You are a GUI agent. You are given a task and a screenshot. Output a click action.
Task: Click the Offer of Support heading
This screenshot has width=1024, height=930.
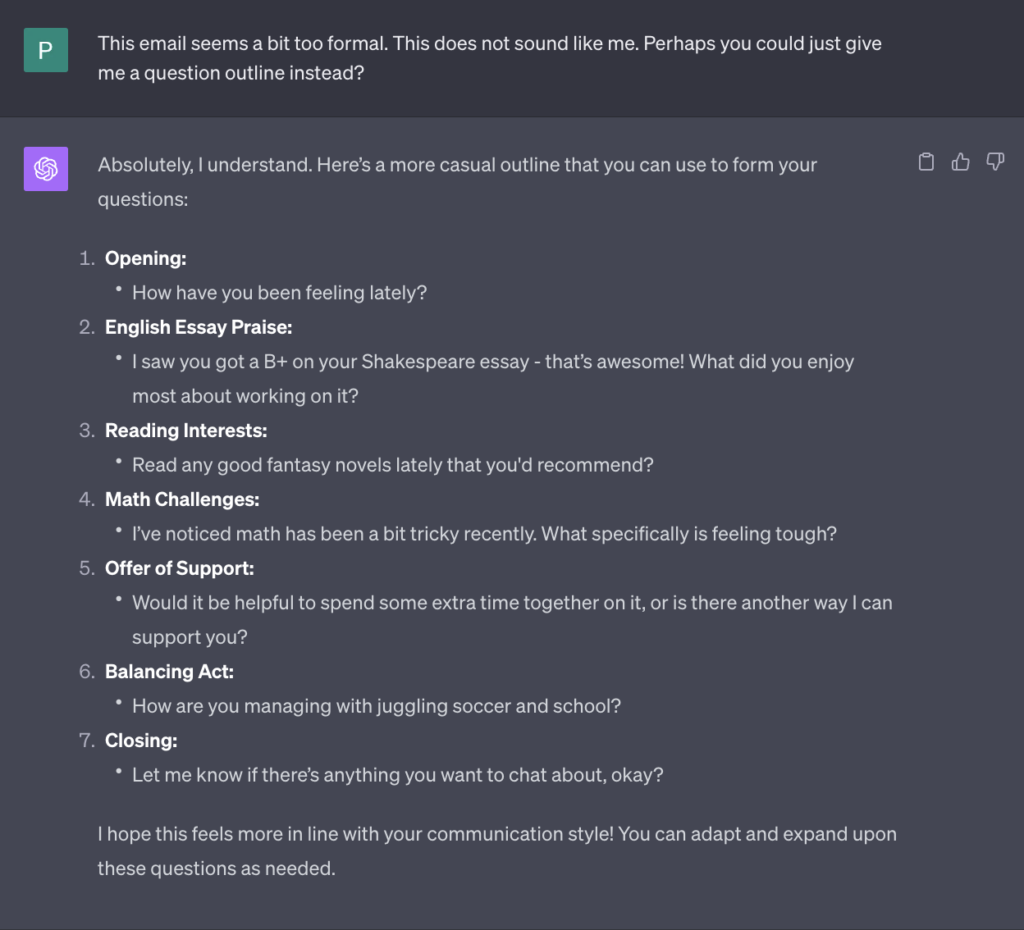(180, 568)
